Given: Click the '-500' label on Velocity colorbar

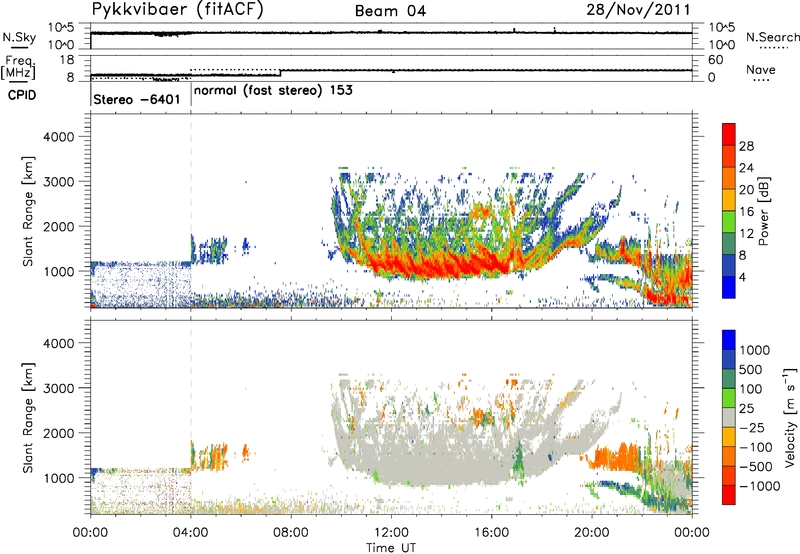Looking at the screenshot, I should (756, 467).
